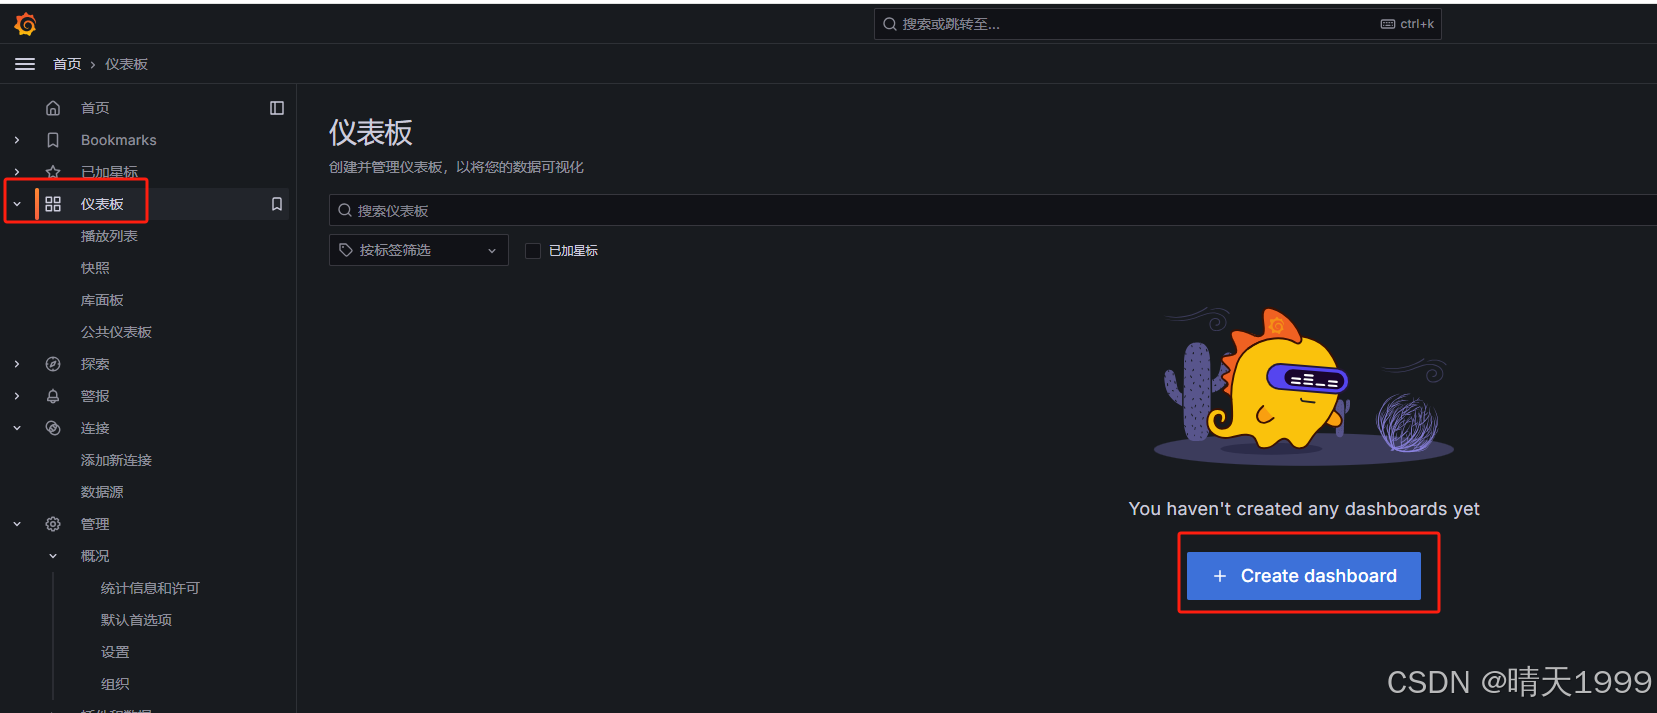Click the 搜索仪表板 search field
This screenshot has width=1657, height=713.
pyautogui.click(x=992, y=210)
